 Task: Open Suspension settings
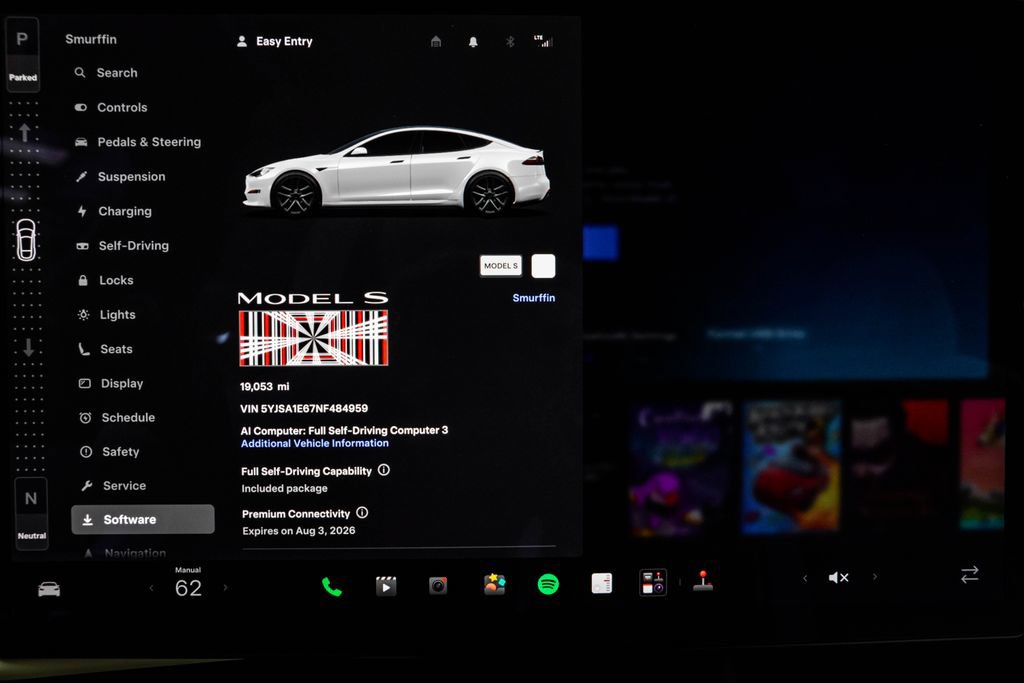click(x=120, y=176)
